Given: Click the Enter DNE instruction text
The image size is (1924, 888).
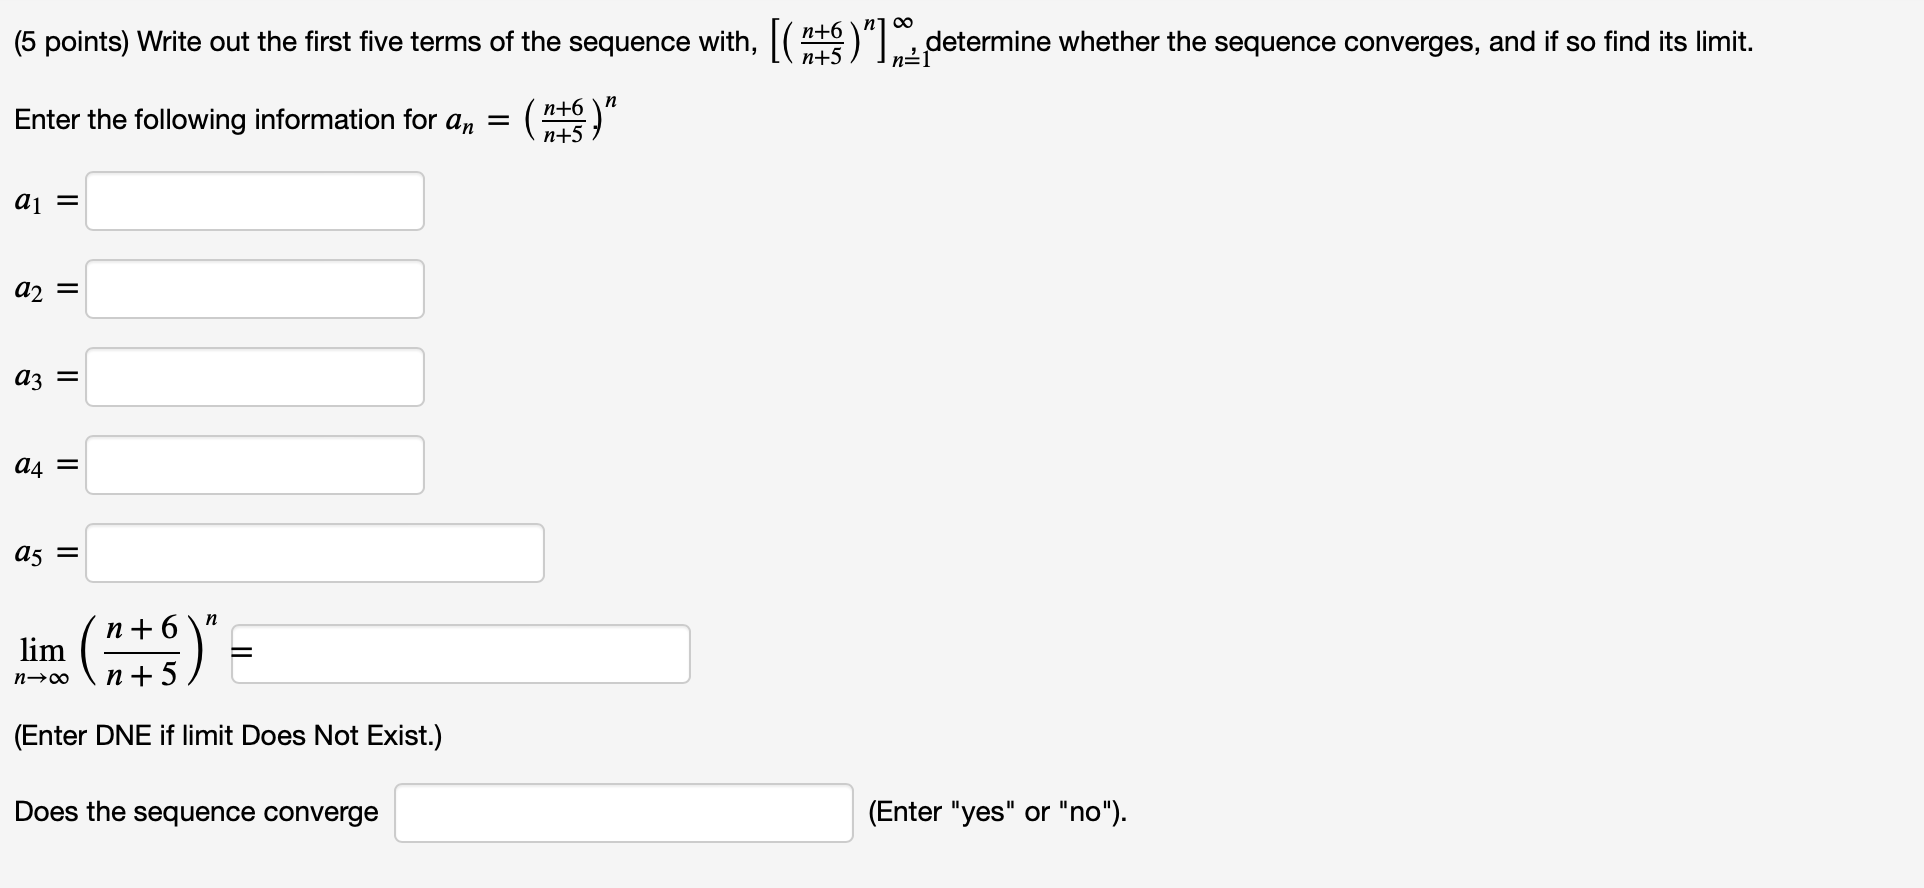Looking at the screenshot, I should point(226,735).
